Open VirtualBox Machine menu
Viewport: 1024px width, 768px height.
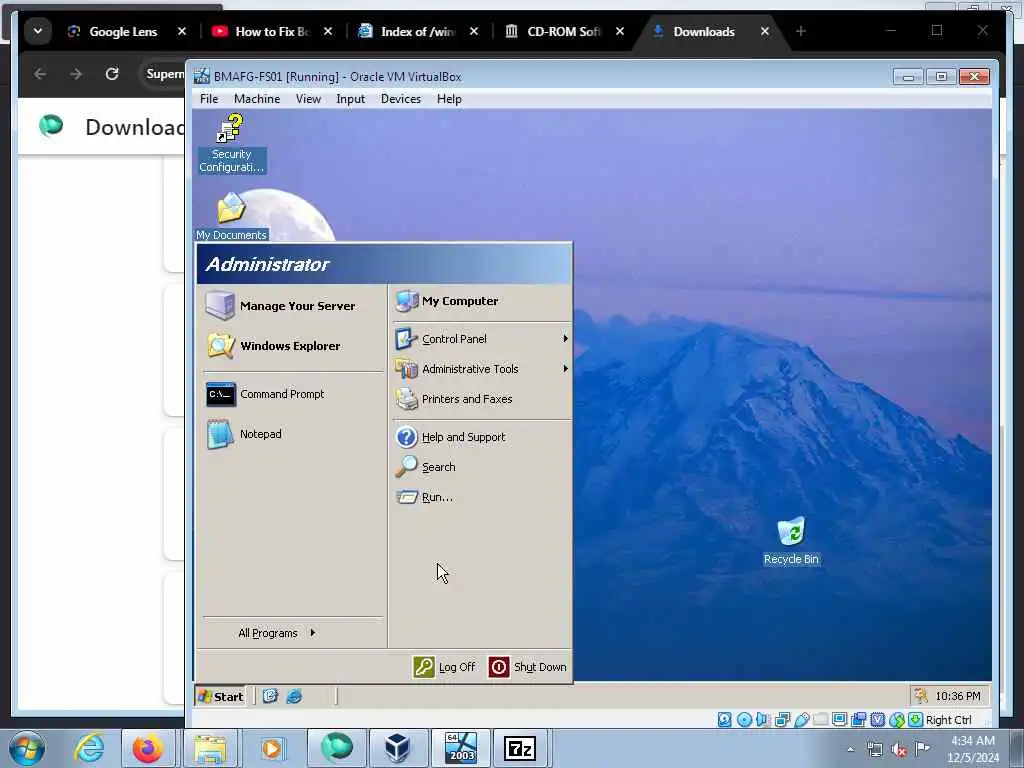(257, 99)
